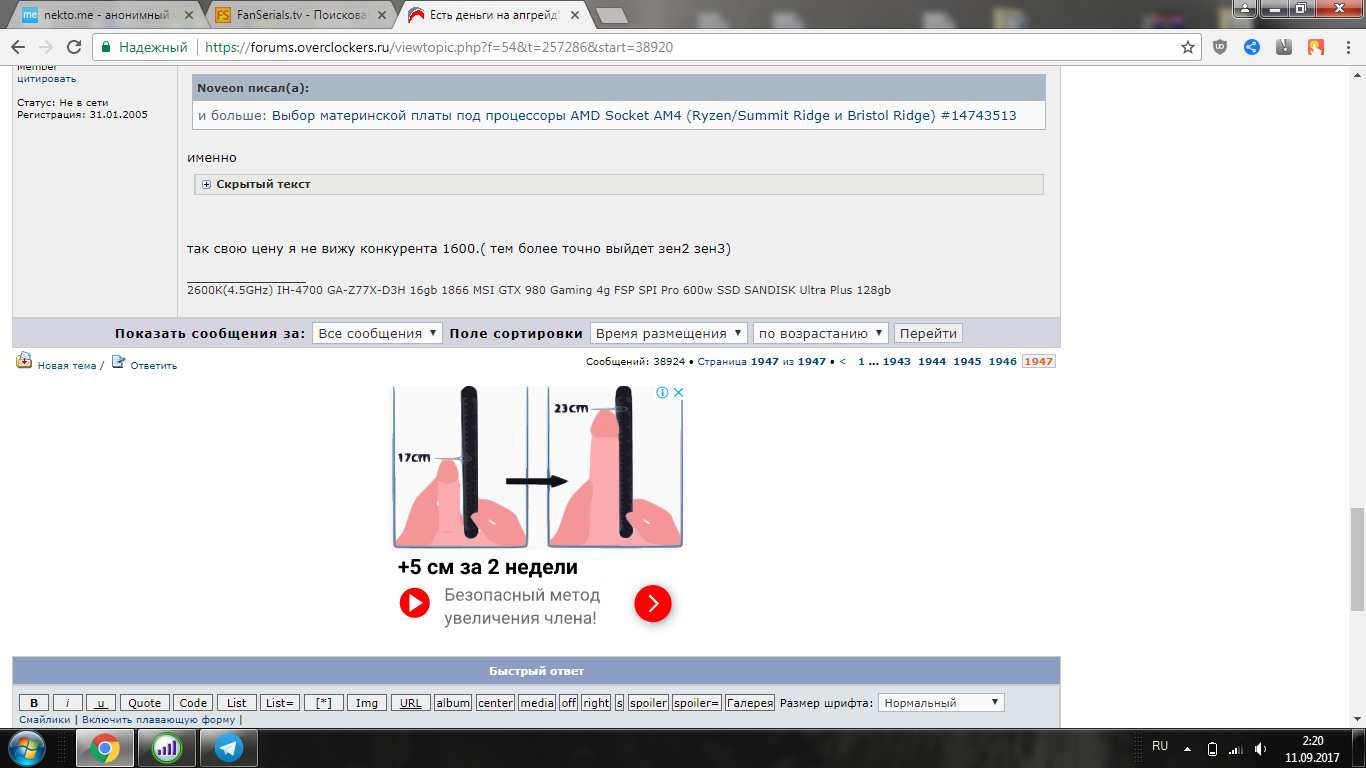The image size is (1366, 768).
Task: Go to page 1946
Action: (x=1003, y=362)
